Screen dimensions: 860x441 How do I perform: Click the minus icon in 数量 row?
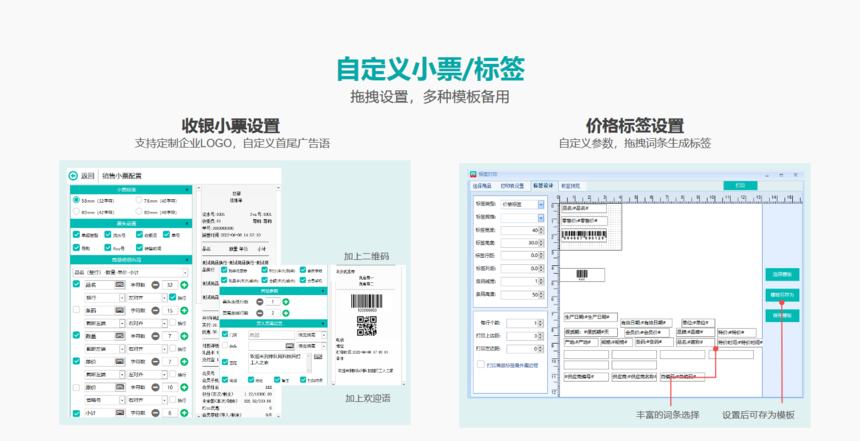click(x=156, y=336)
